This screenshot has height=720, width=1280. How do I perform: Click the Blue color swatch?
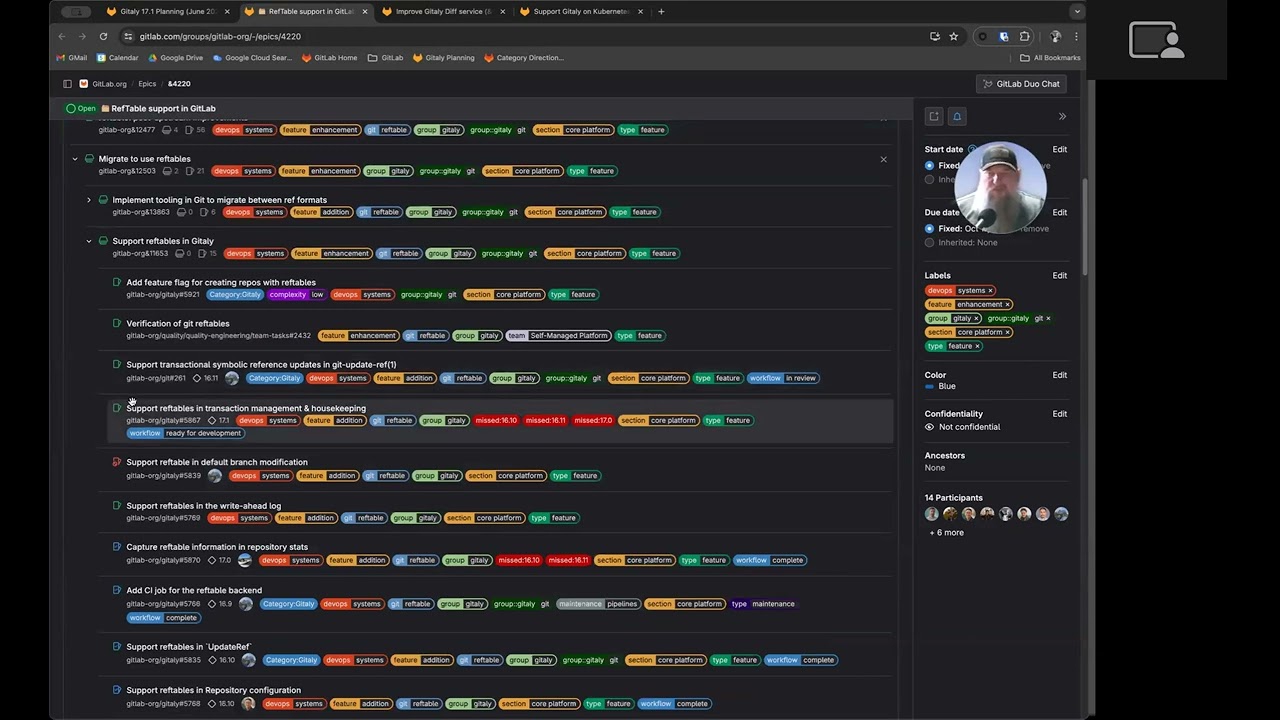(930, 387)
